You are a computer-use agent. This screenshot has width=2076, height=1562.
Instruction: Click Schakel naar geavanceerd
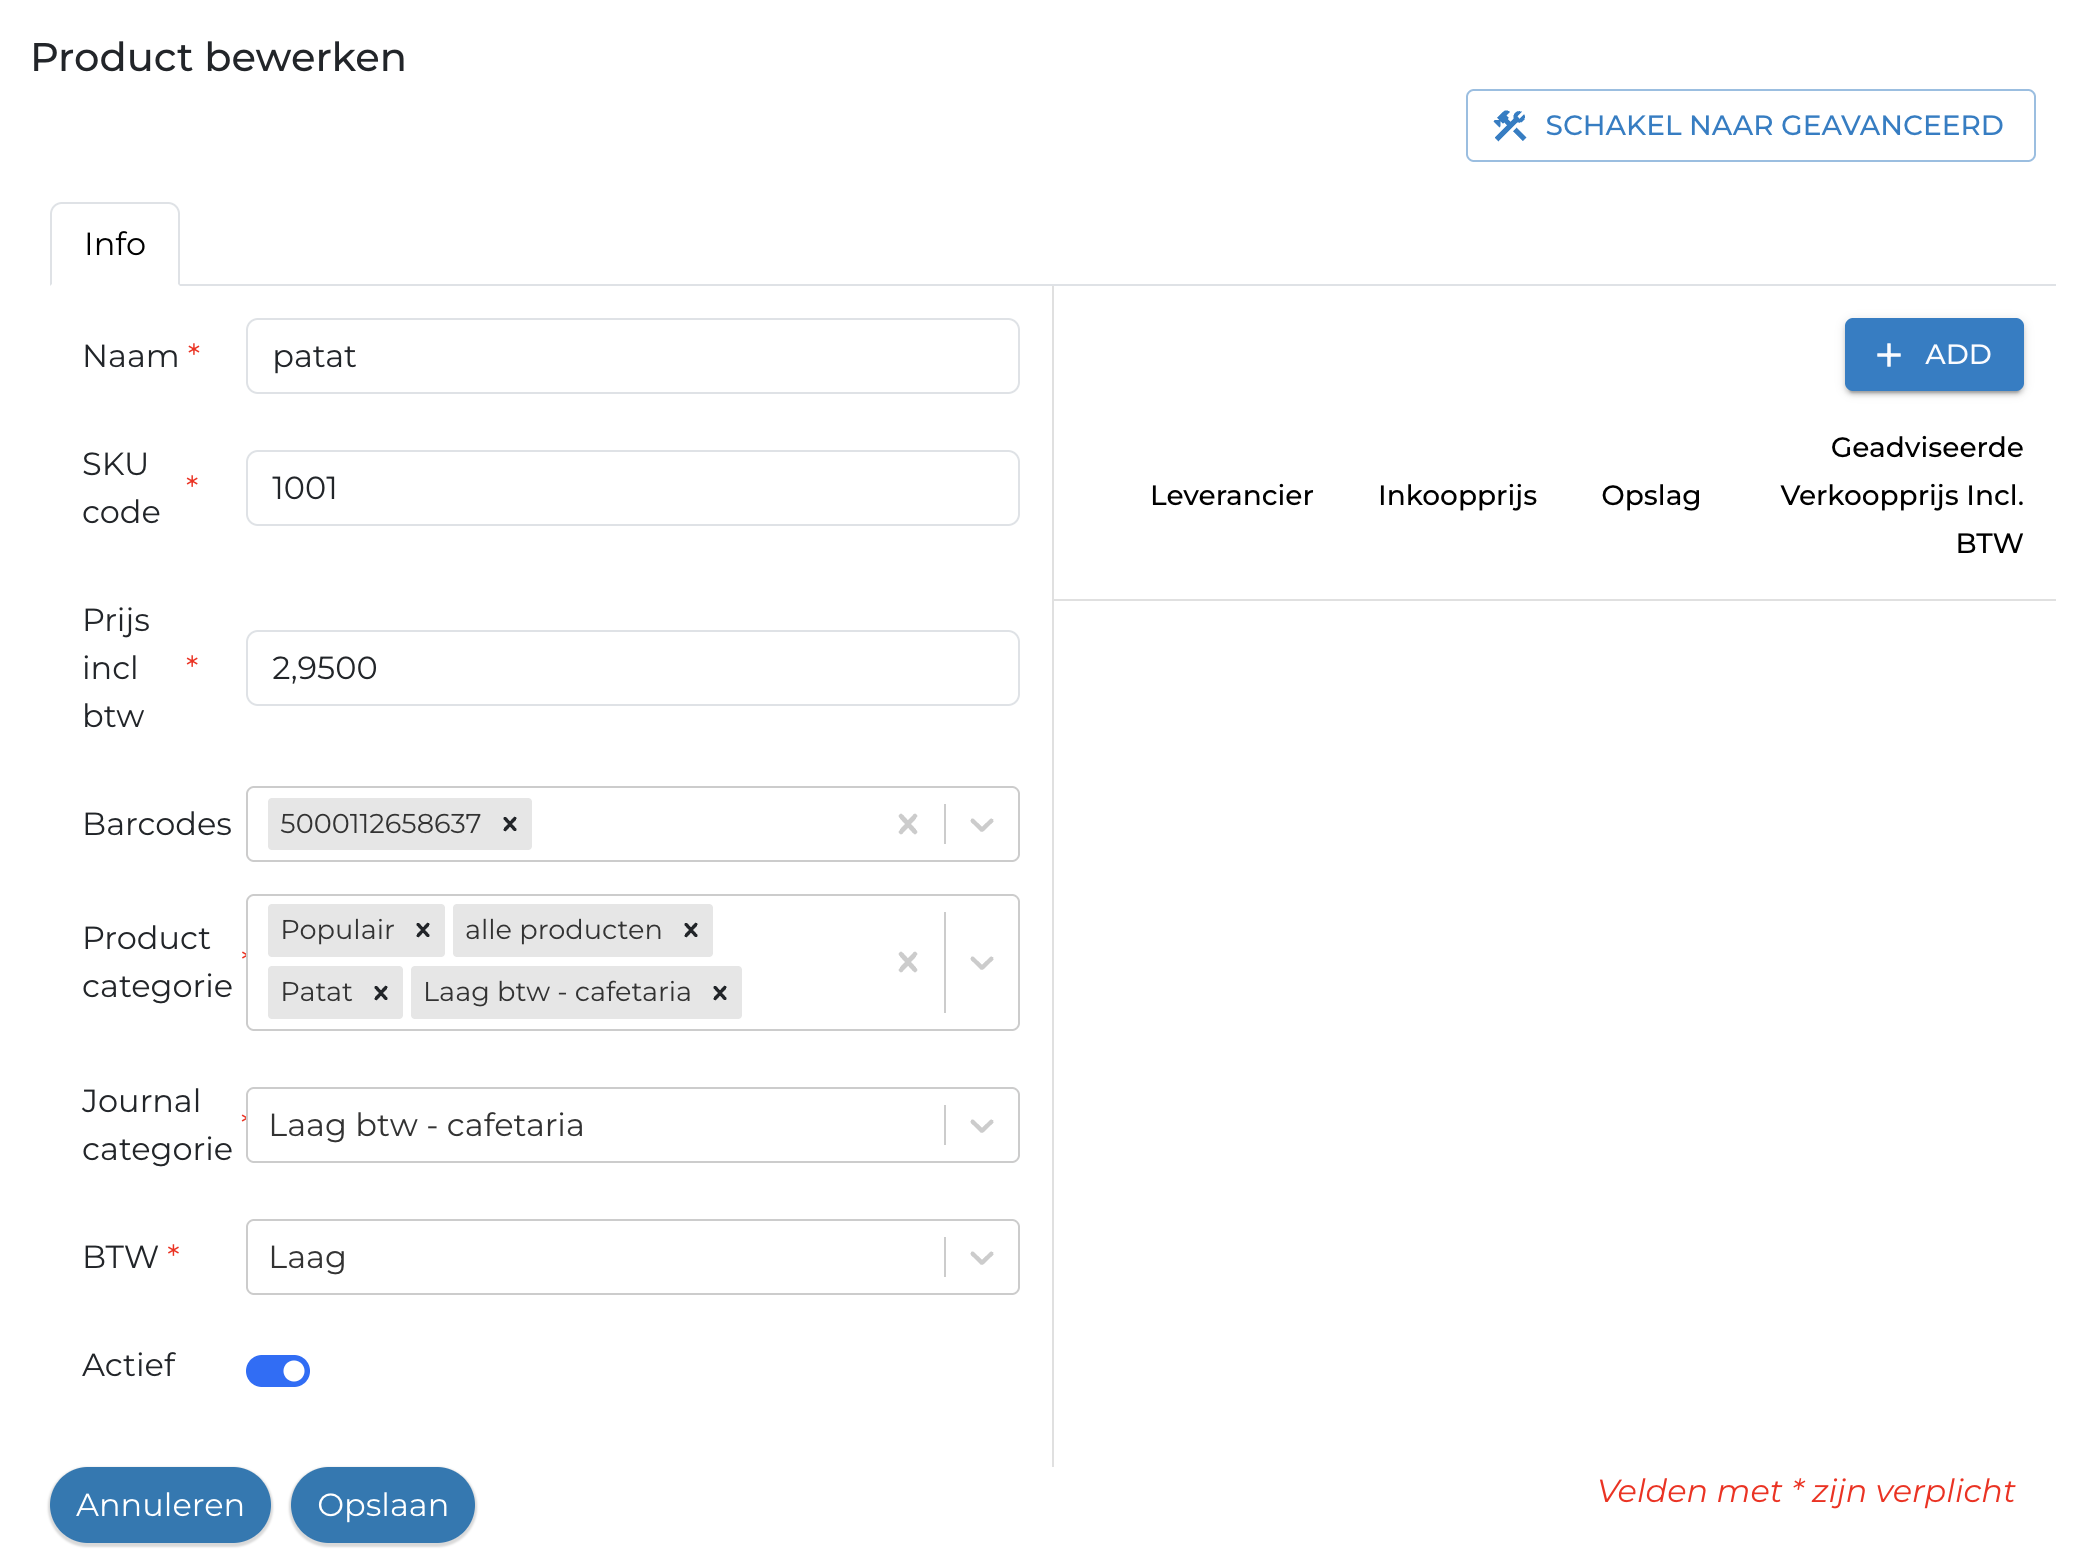coord(1750,124)
